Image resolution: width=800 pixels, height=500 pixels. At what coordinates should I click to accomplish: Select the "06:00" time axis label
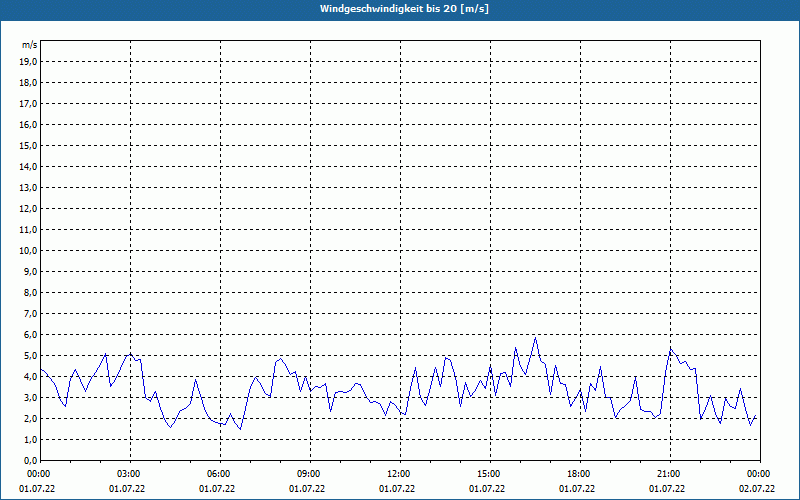click(x=220, y=474)
